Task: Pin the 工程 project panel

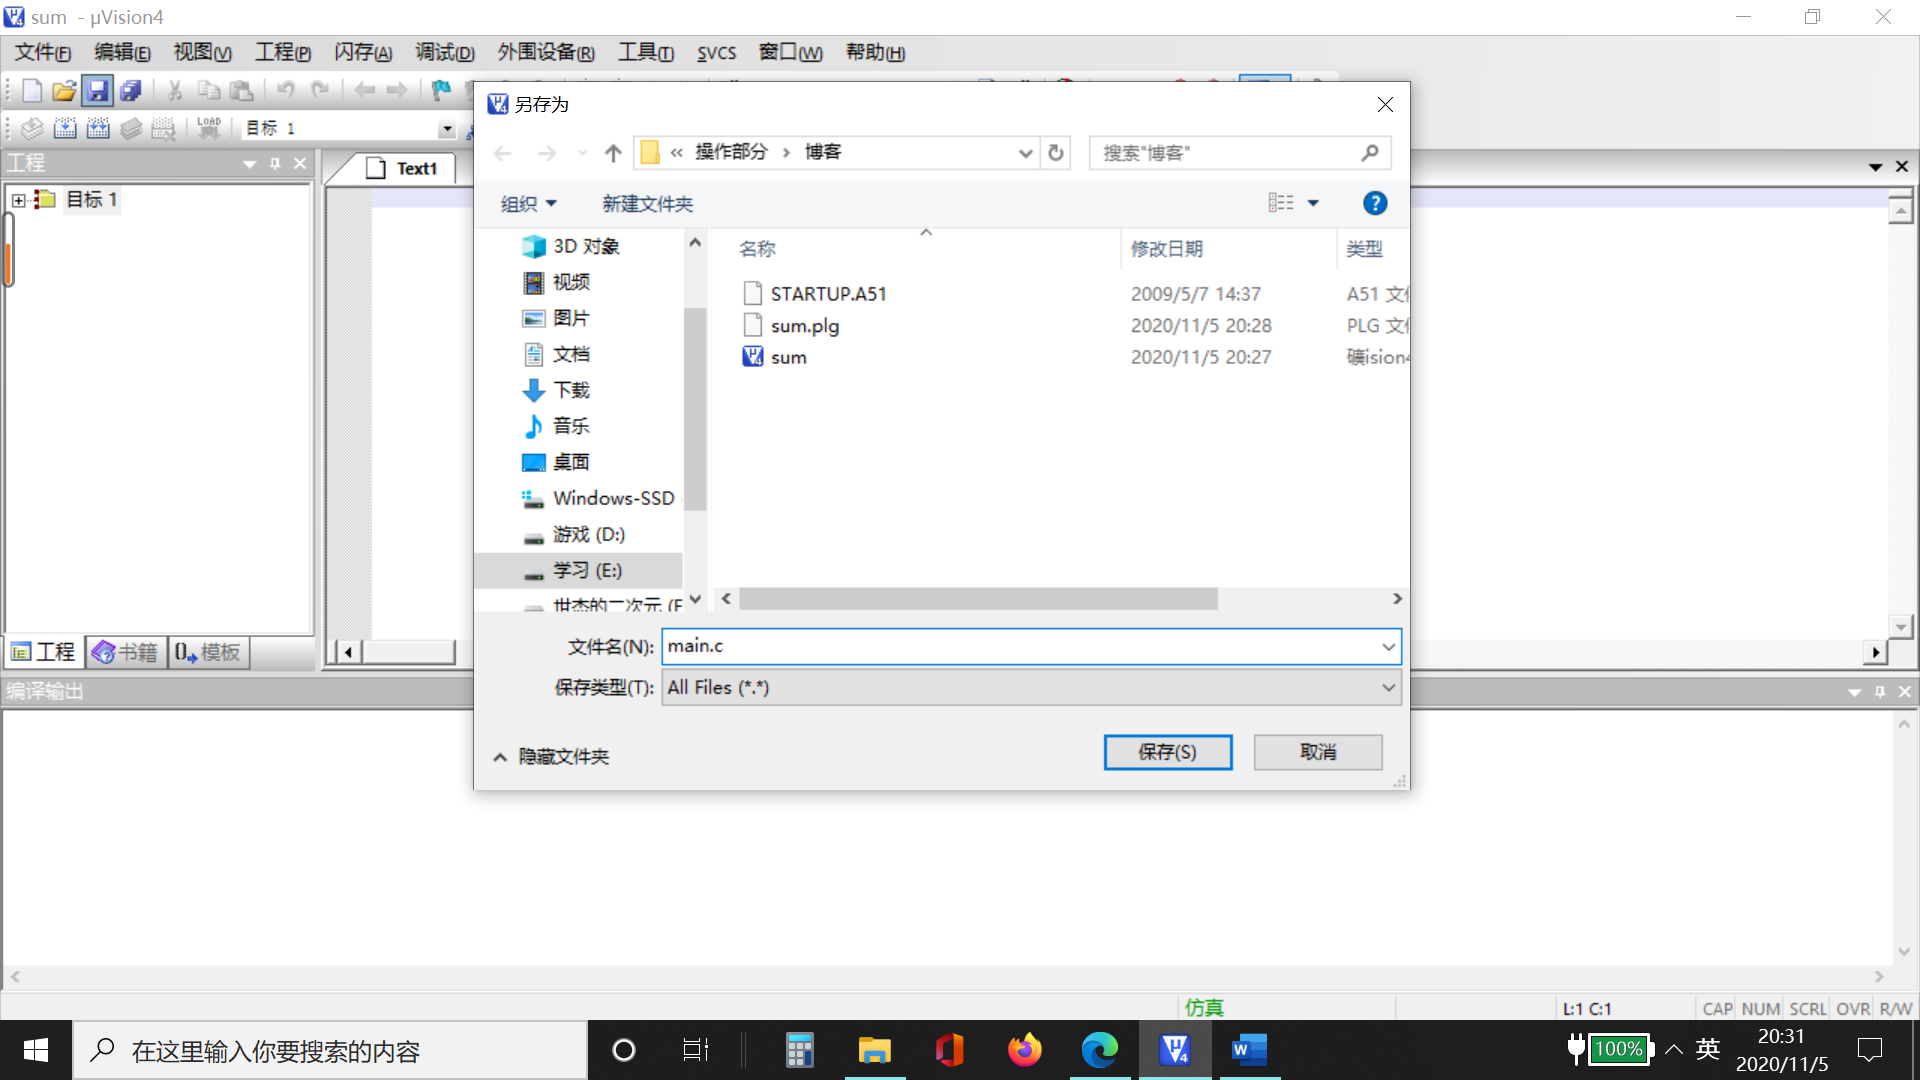Action: [275, 164]
